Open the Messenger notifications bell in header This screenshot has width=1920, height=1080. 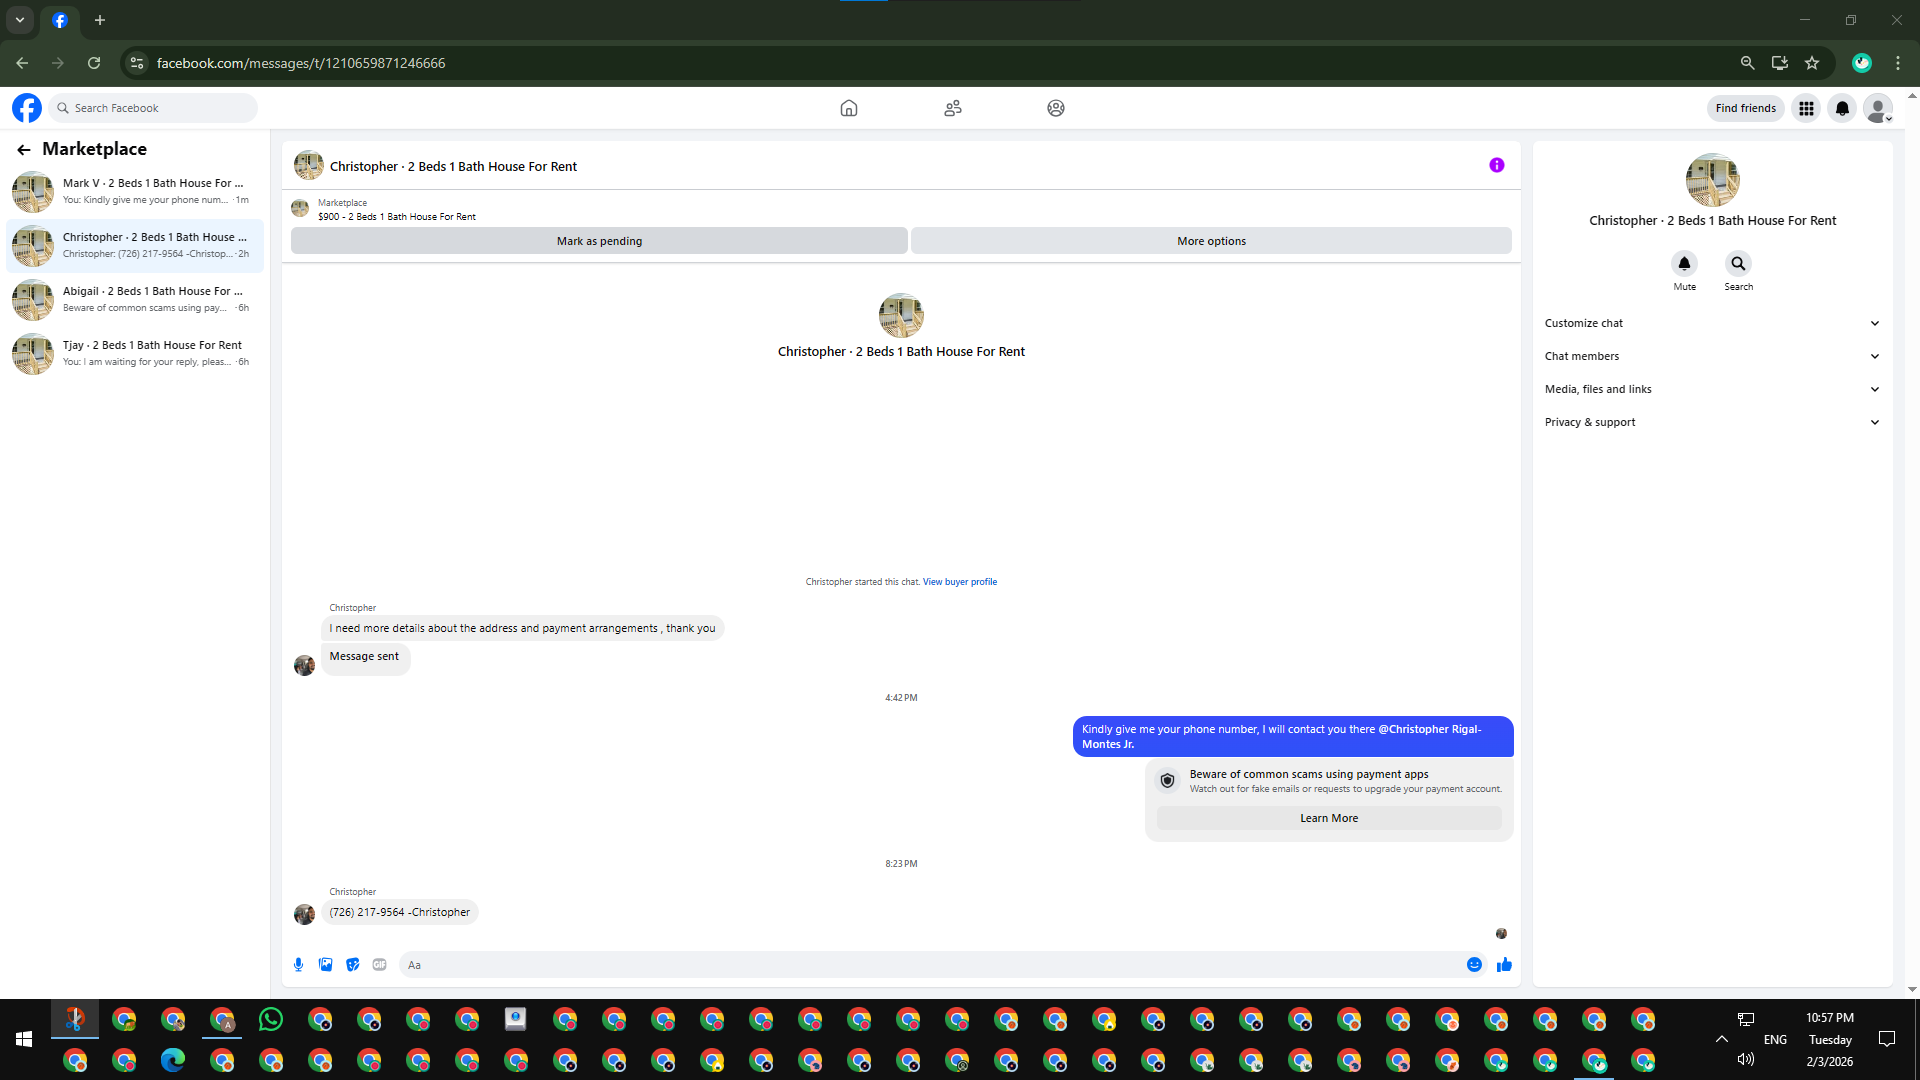point(1842,108)
